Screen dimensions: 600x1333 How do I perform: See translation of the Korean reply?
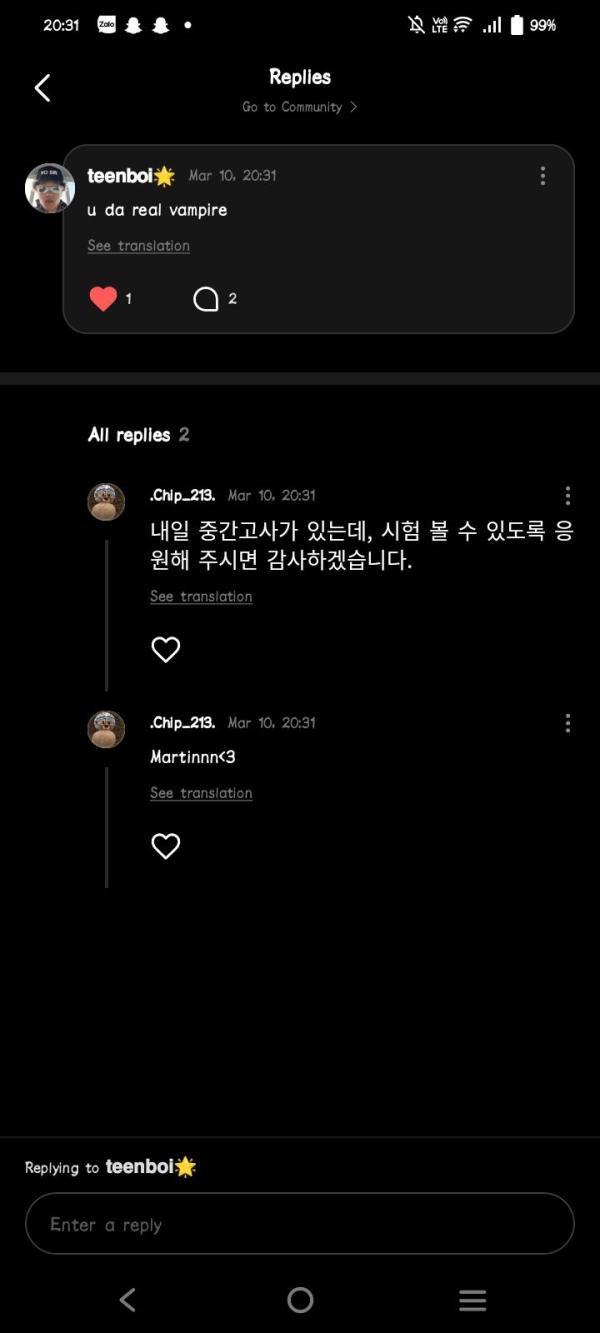pos(201,597)
